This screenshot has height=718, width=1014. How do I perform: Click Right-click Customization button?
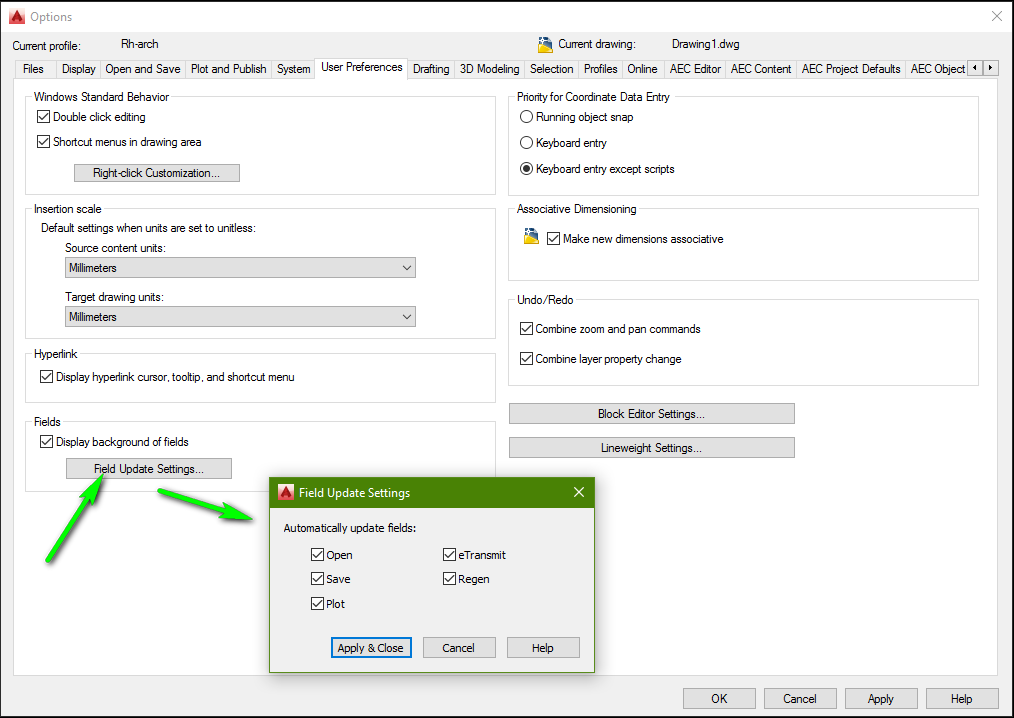(157, 173)
